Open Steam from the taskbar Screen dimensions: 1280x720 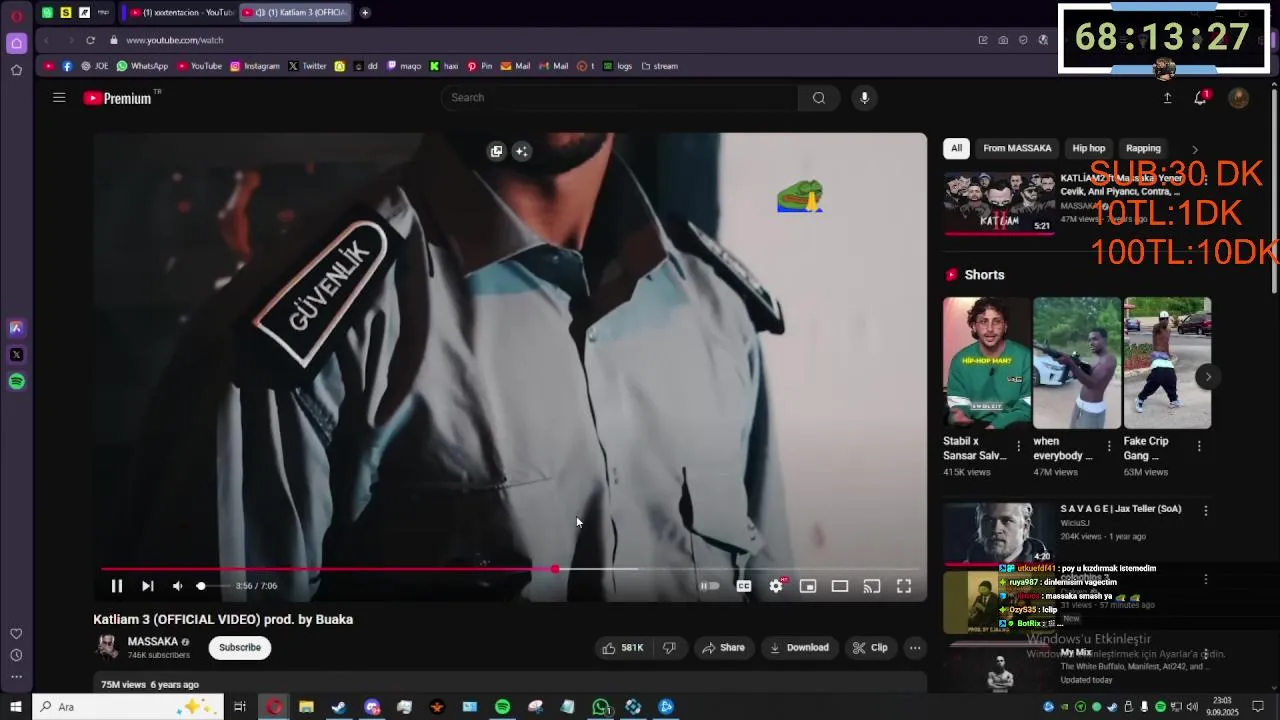(x=339, y=707)
